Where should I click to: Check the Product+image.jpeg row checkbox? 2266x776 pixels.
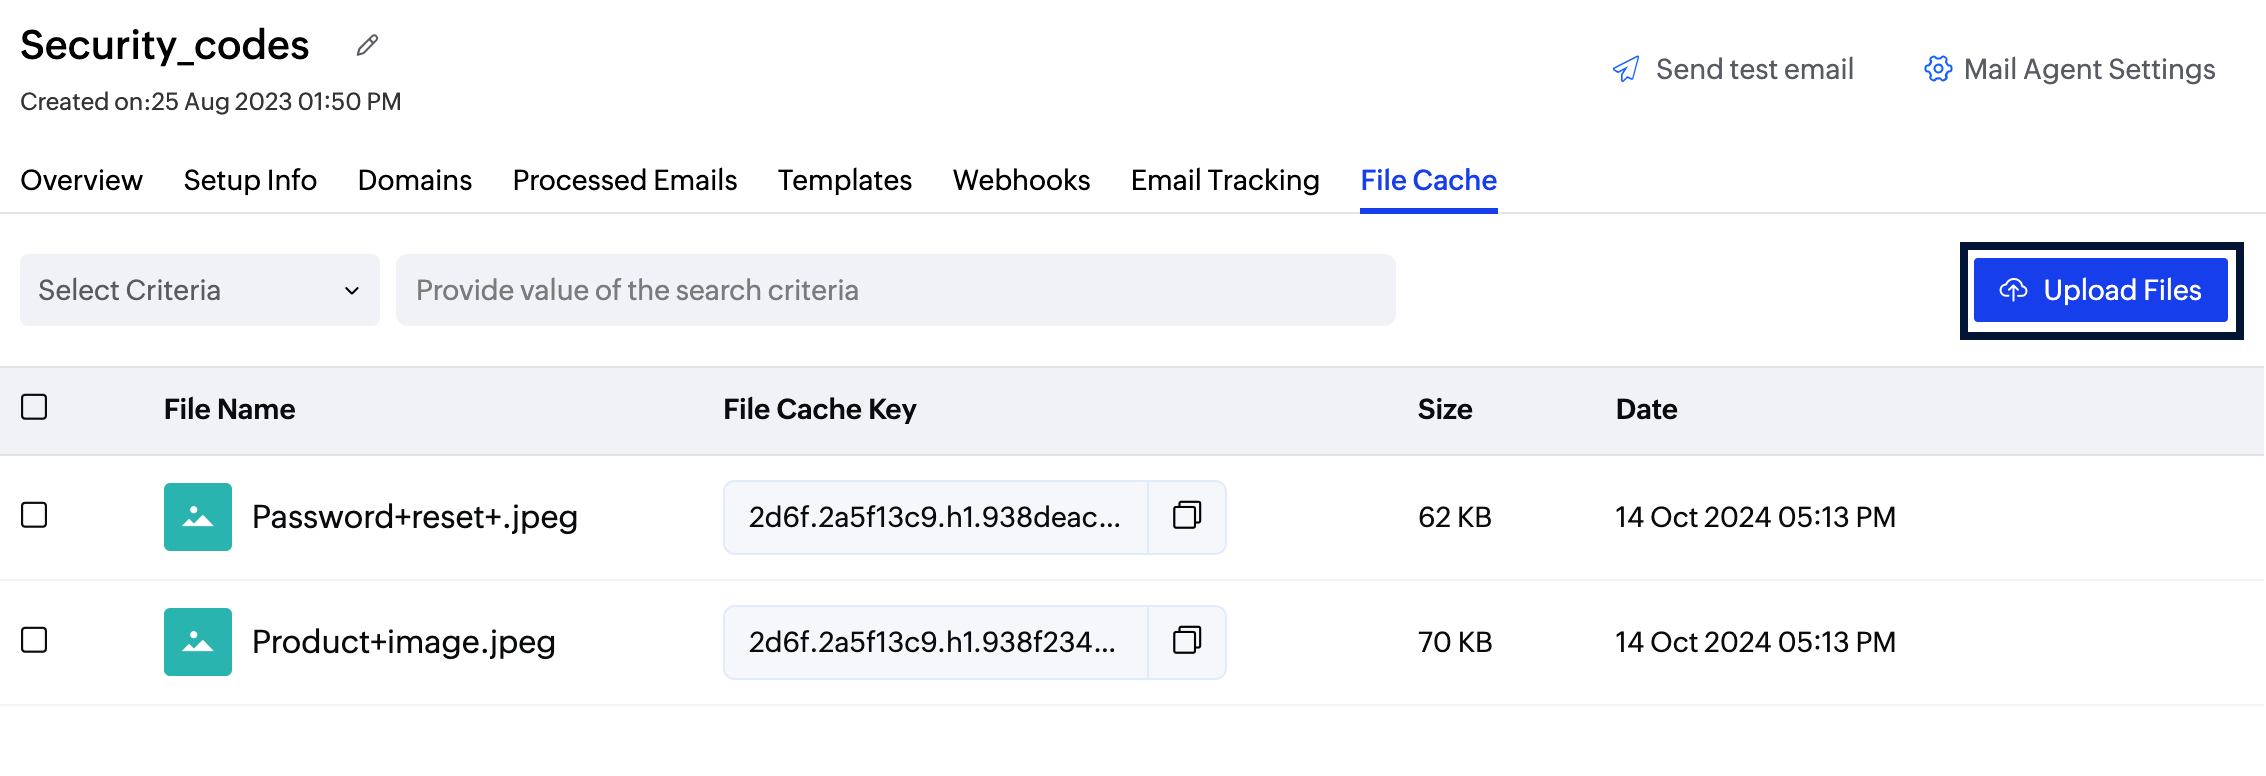34,640
